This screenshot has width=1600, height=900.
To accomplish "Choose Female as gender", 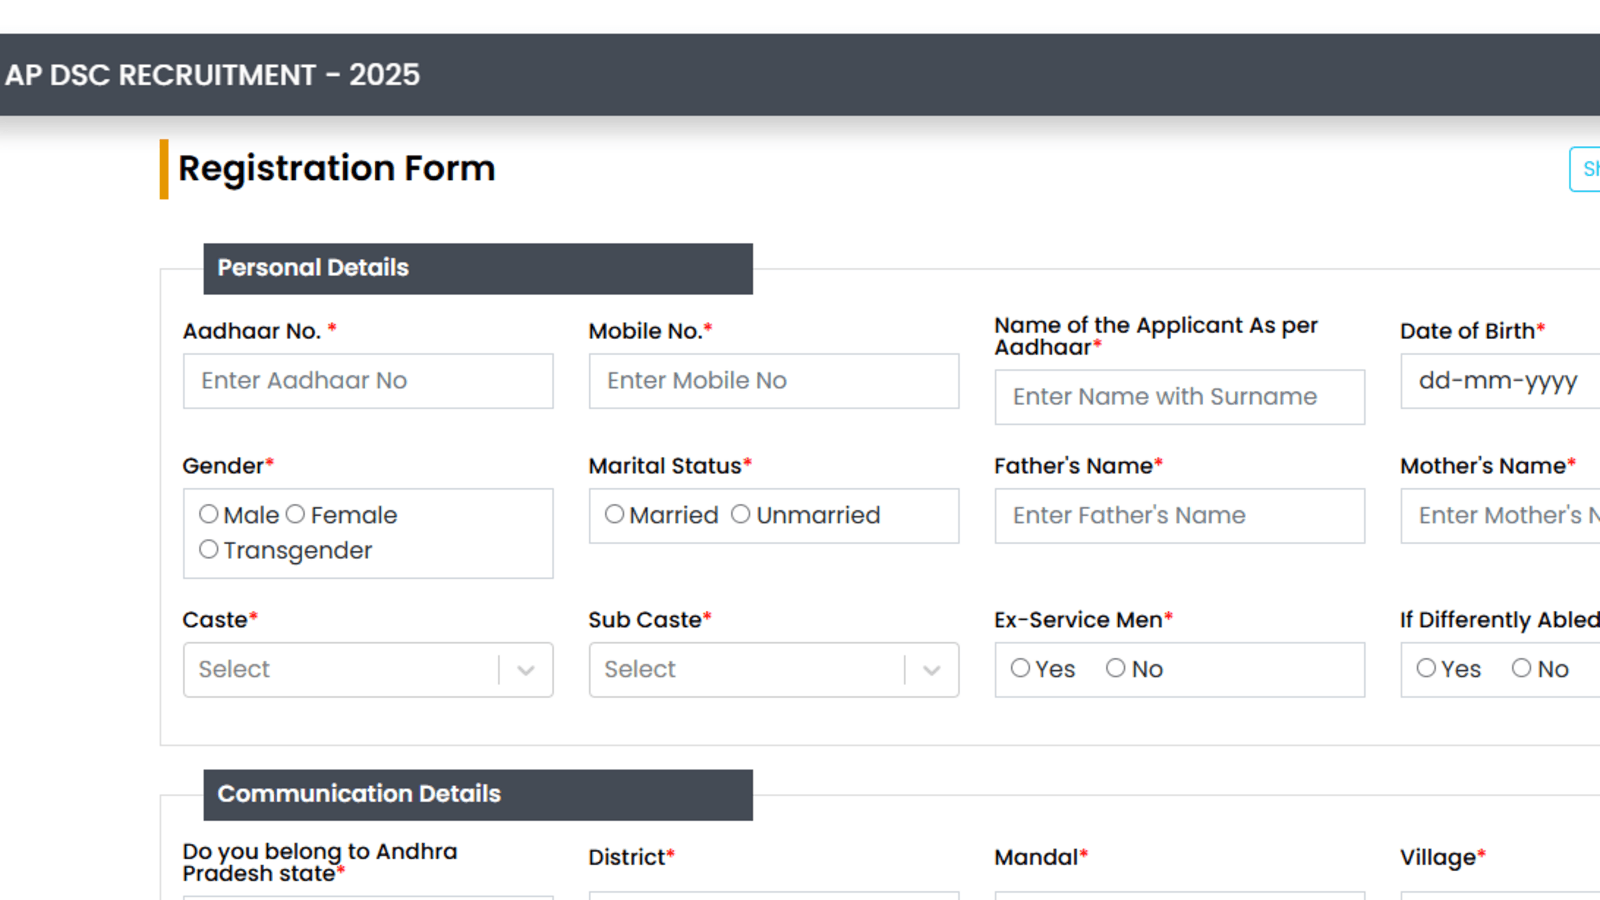I will coord(295,514).
